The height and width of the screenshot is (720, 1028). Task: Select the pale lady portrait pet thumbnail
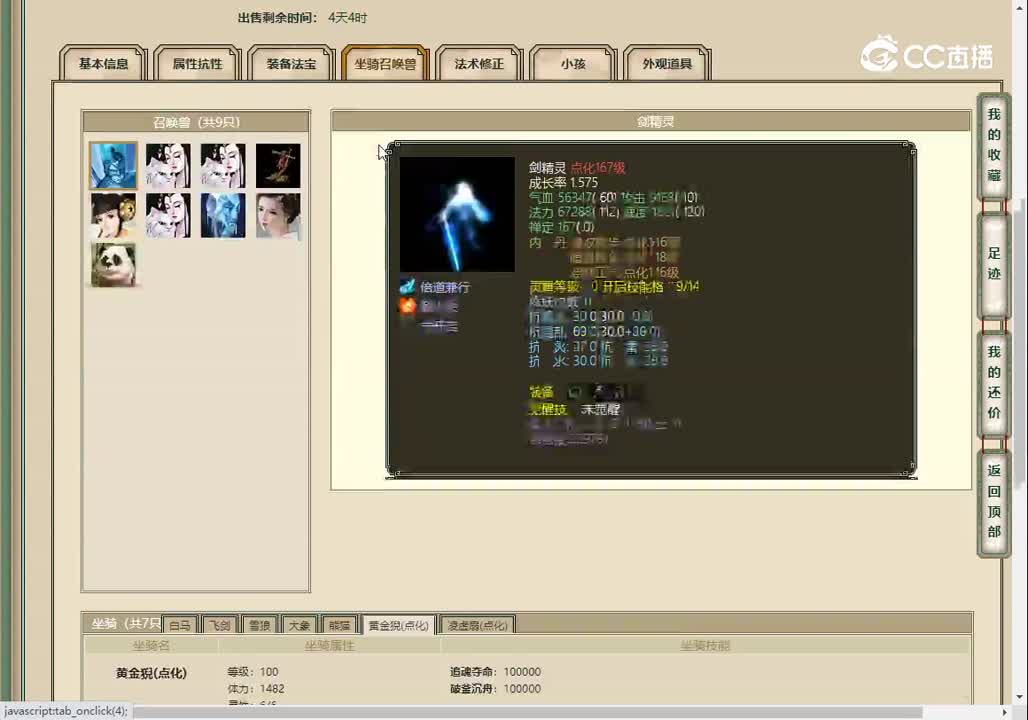(x=278, y=215)
